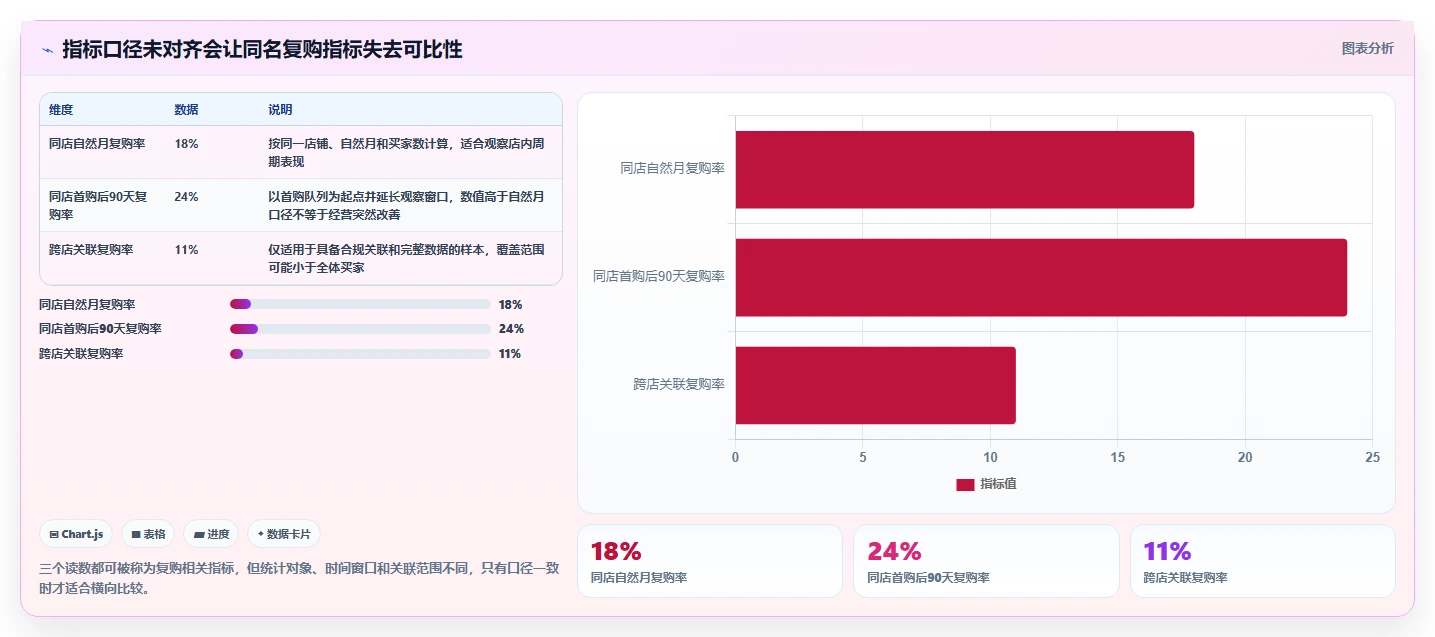Viewport: 1435px width, 637px height.
Task: Click the 跨店关联复购率 chart axis label
Action: tap(679, 385)
